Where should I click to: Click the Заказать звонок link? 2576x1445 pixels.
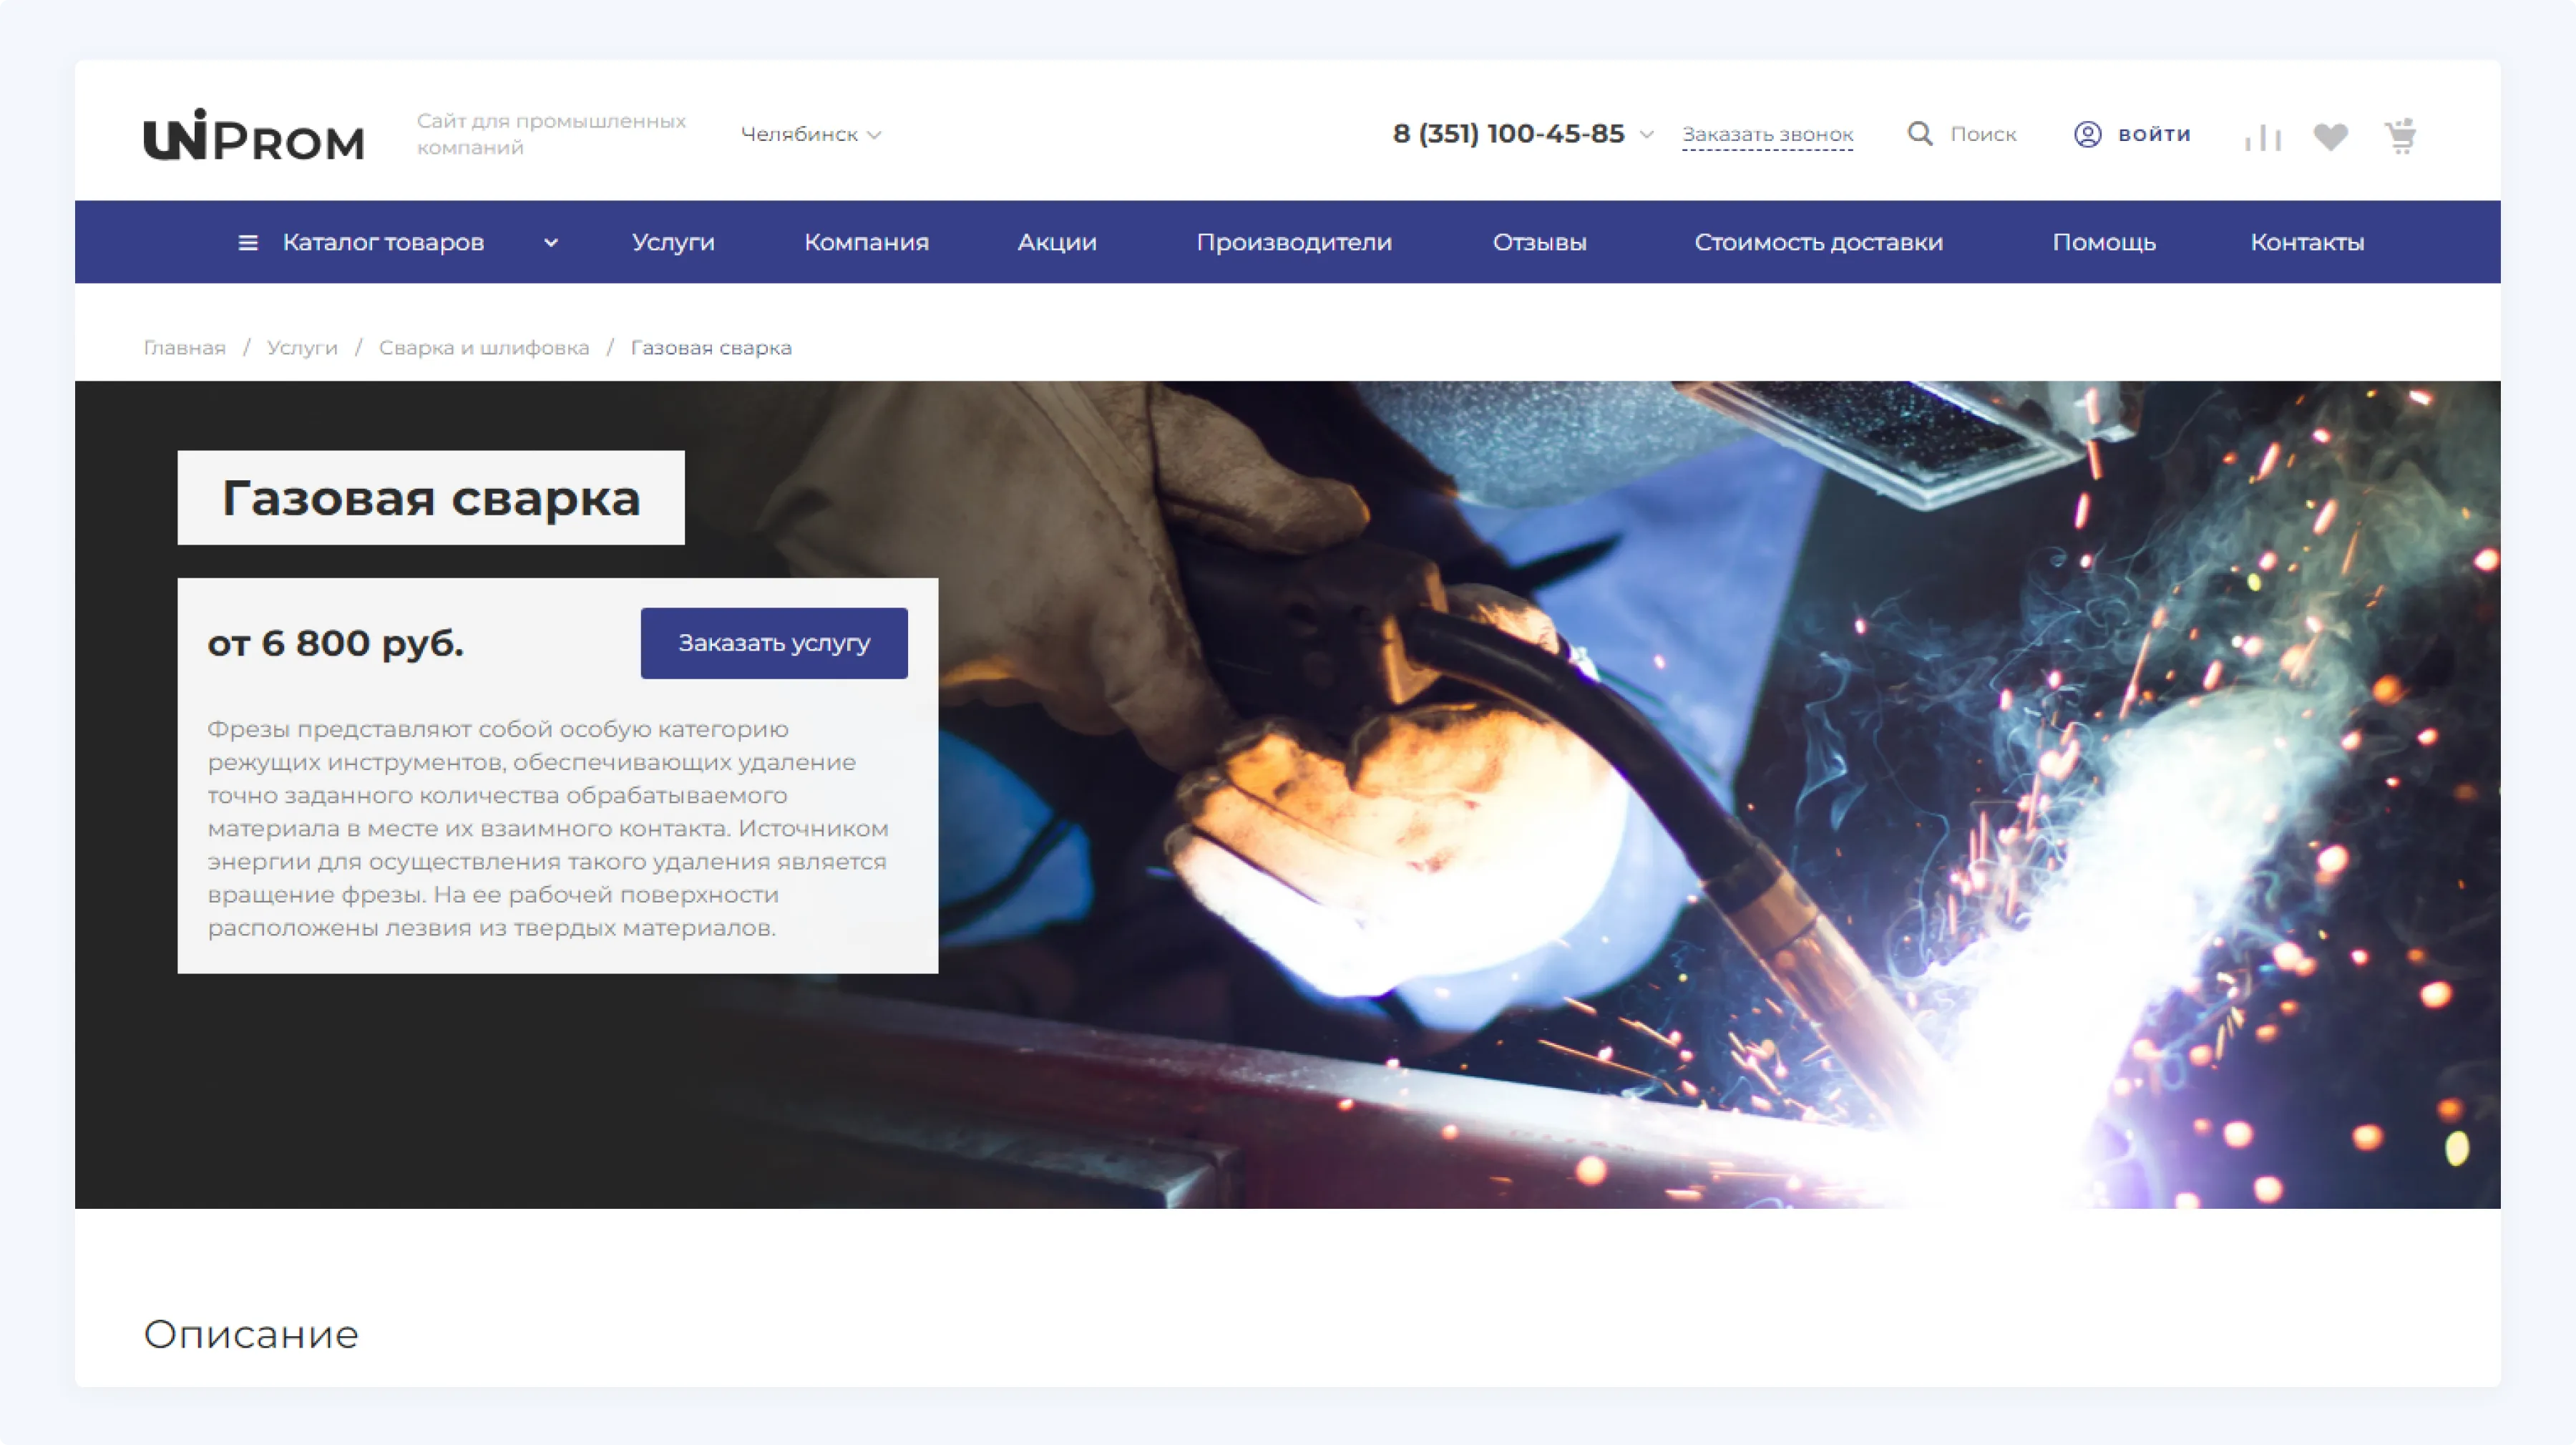coord(1767,134)
